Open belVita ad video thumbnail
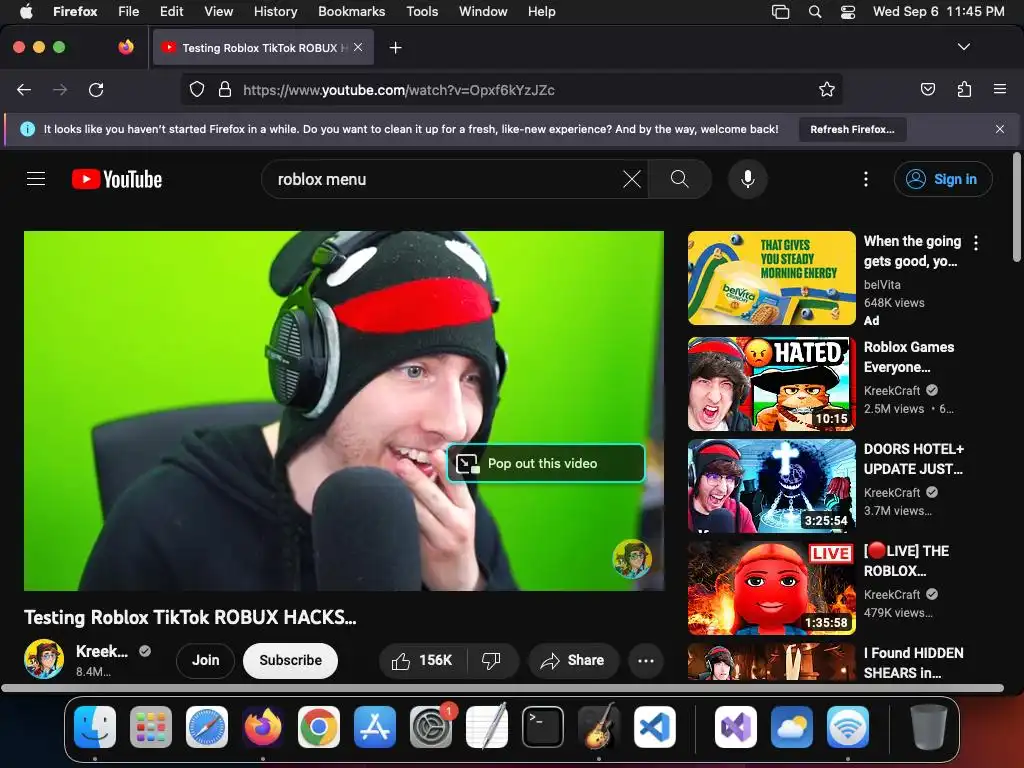 (x=771, y=278)
